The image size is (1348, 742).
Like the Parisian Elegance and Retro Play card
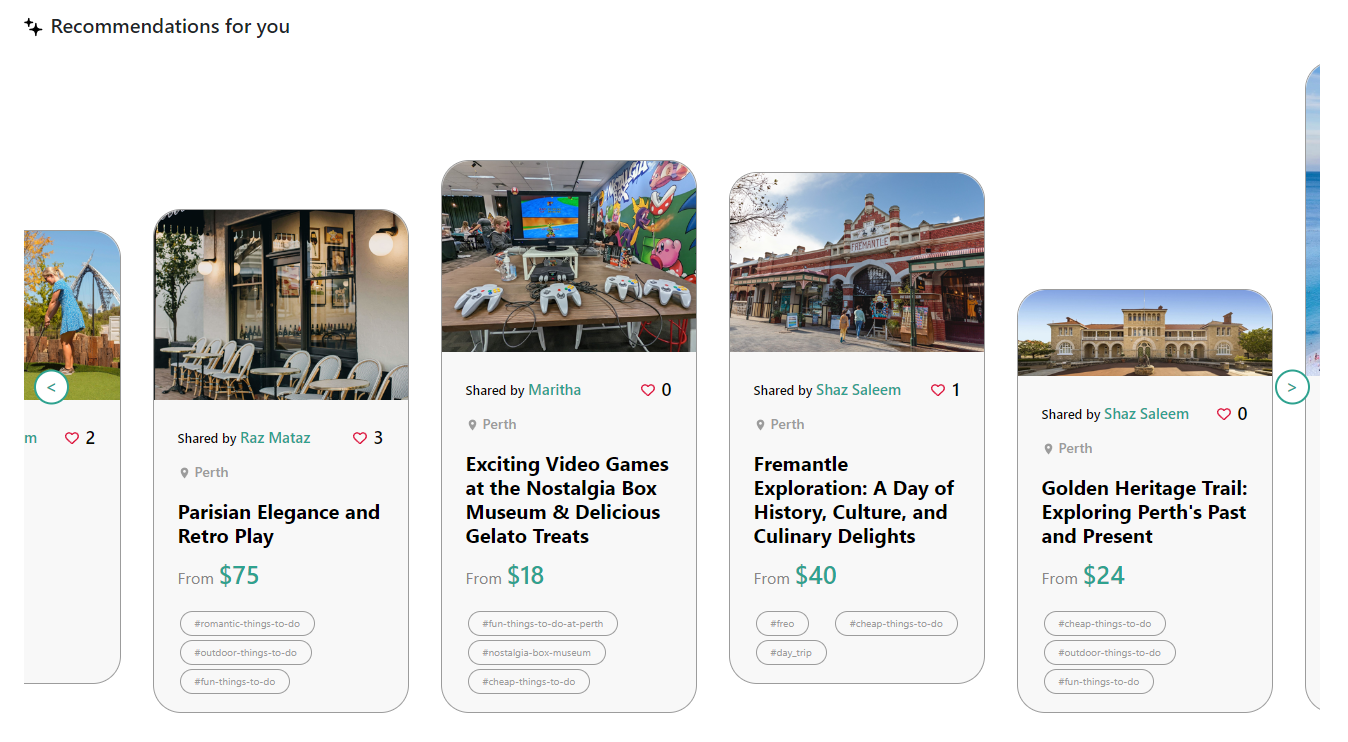pyautogui.click(x=360, y=438)
